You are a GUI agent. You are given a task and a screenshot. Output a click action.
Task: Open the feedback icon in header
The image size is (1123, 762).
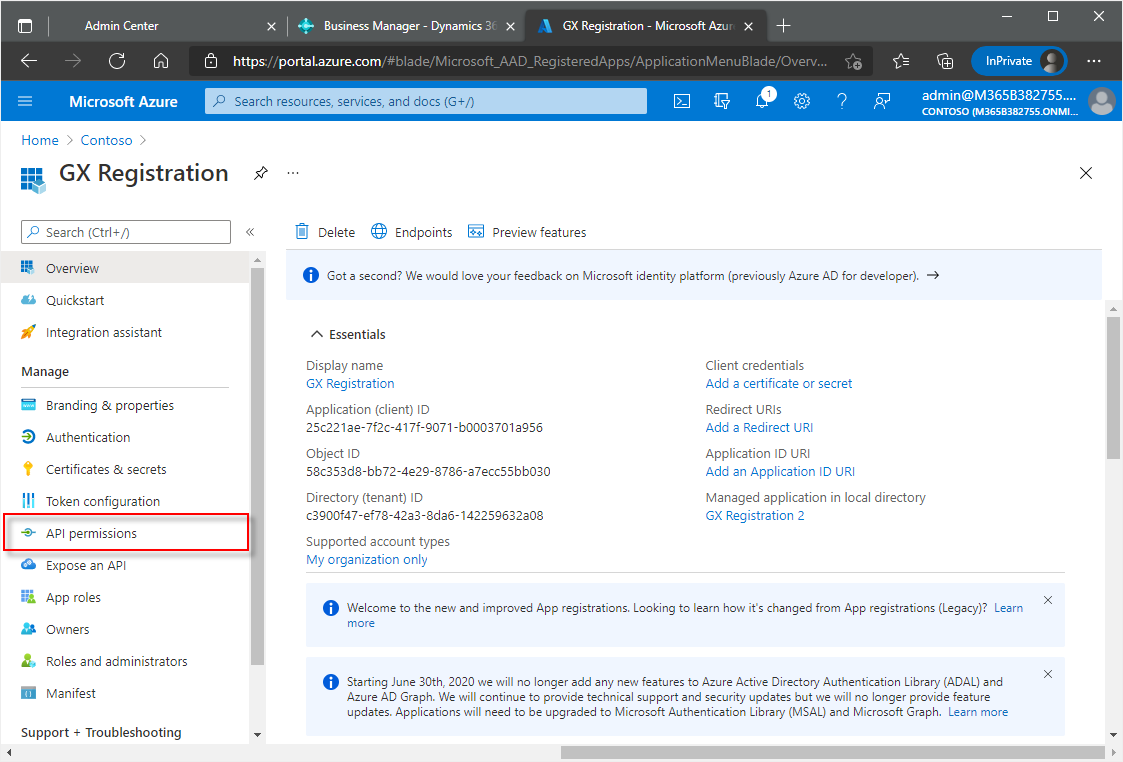881,101
